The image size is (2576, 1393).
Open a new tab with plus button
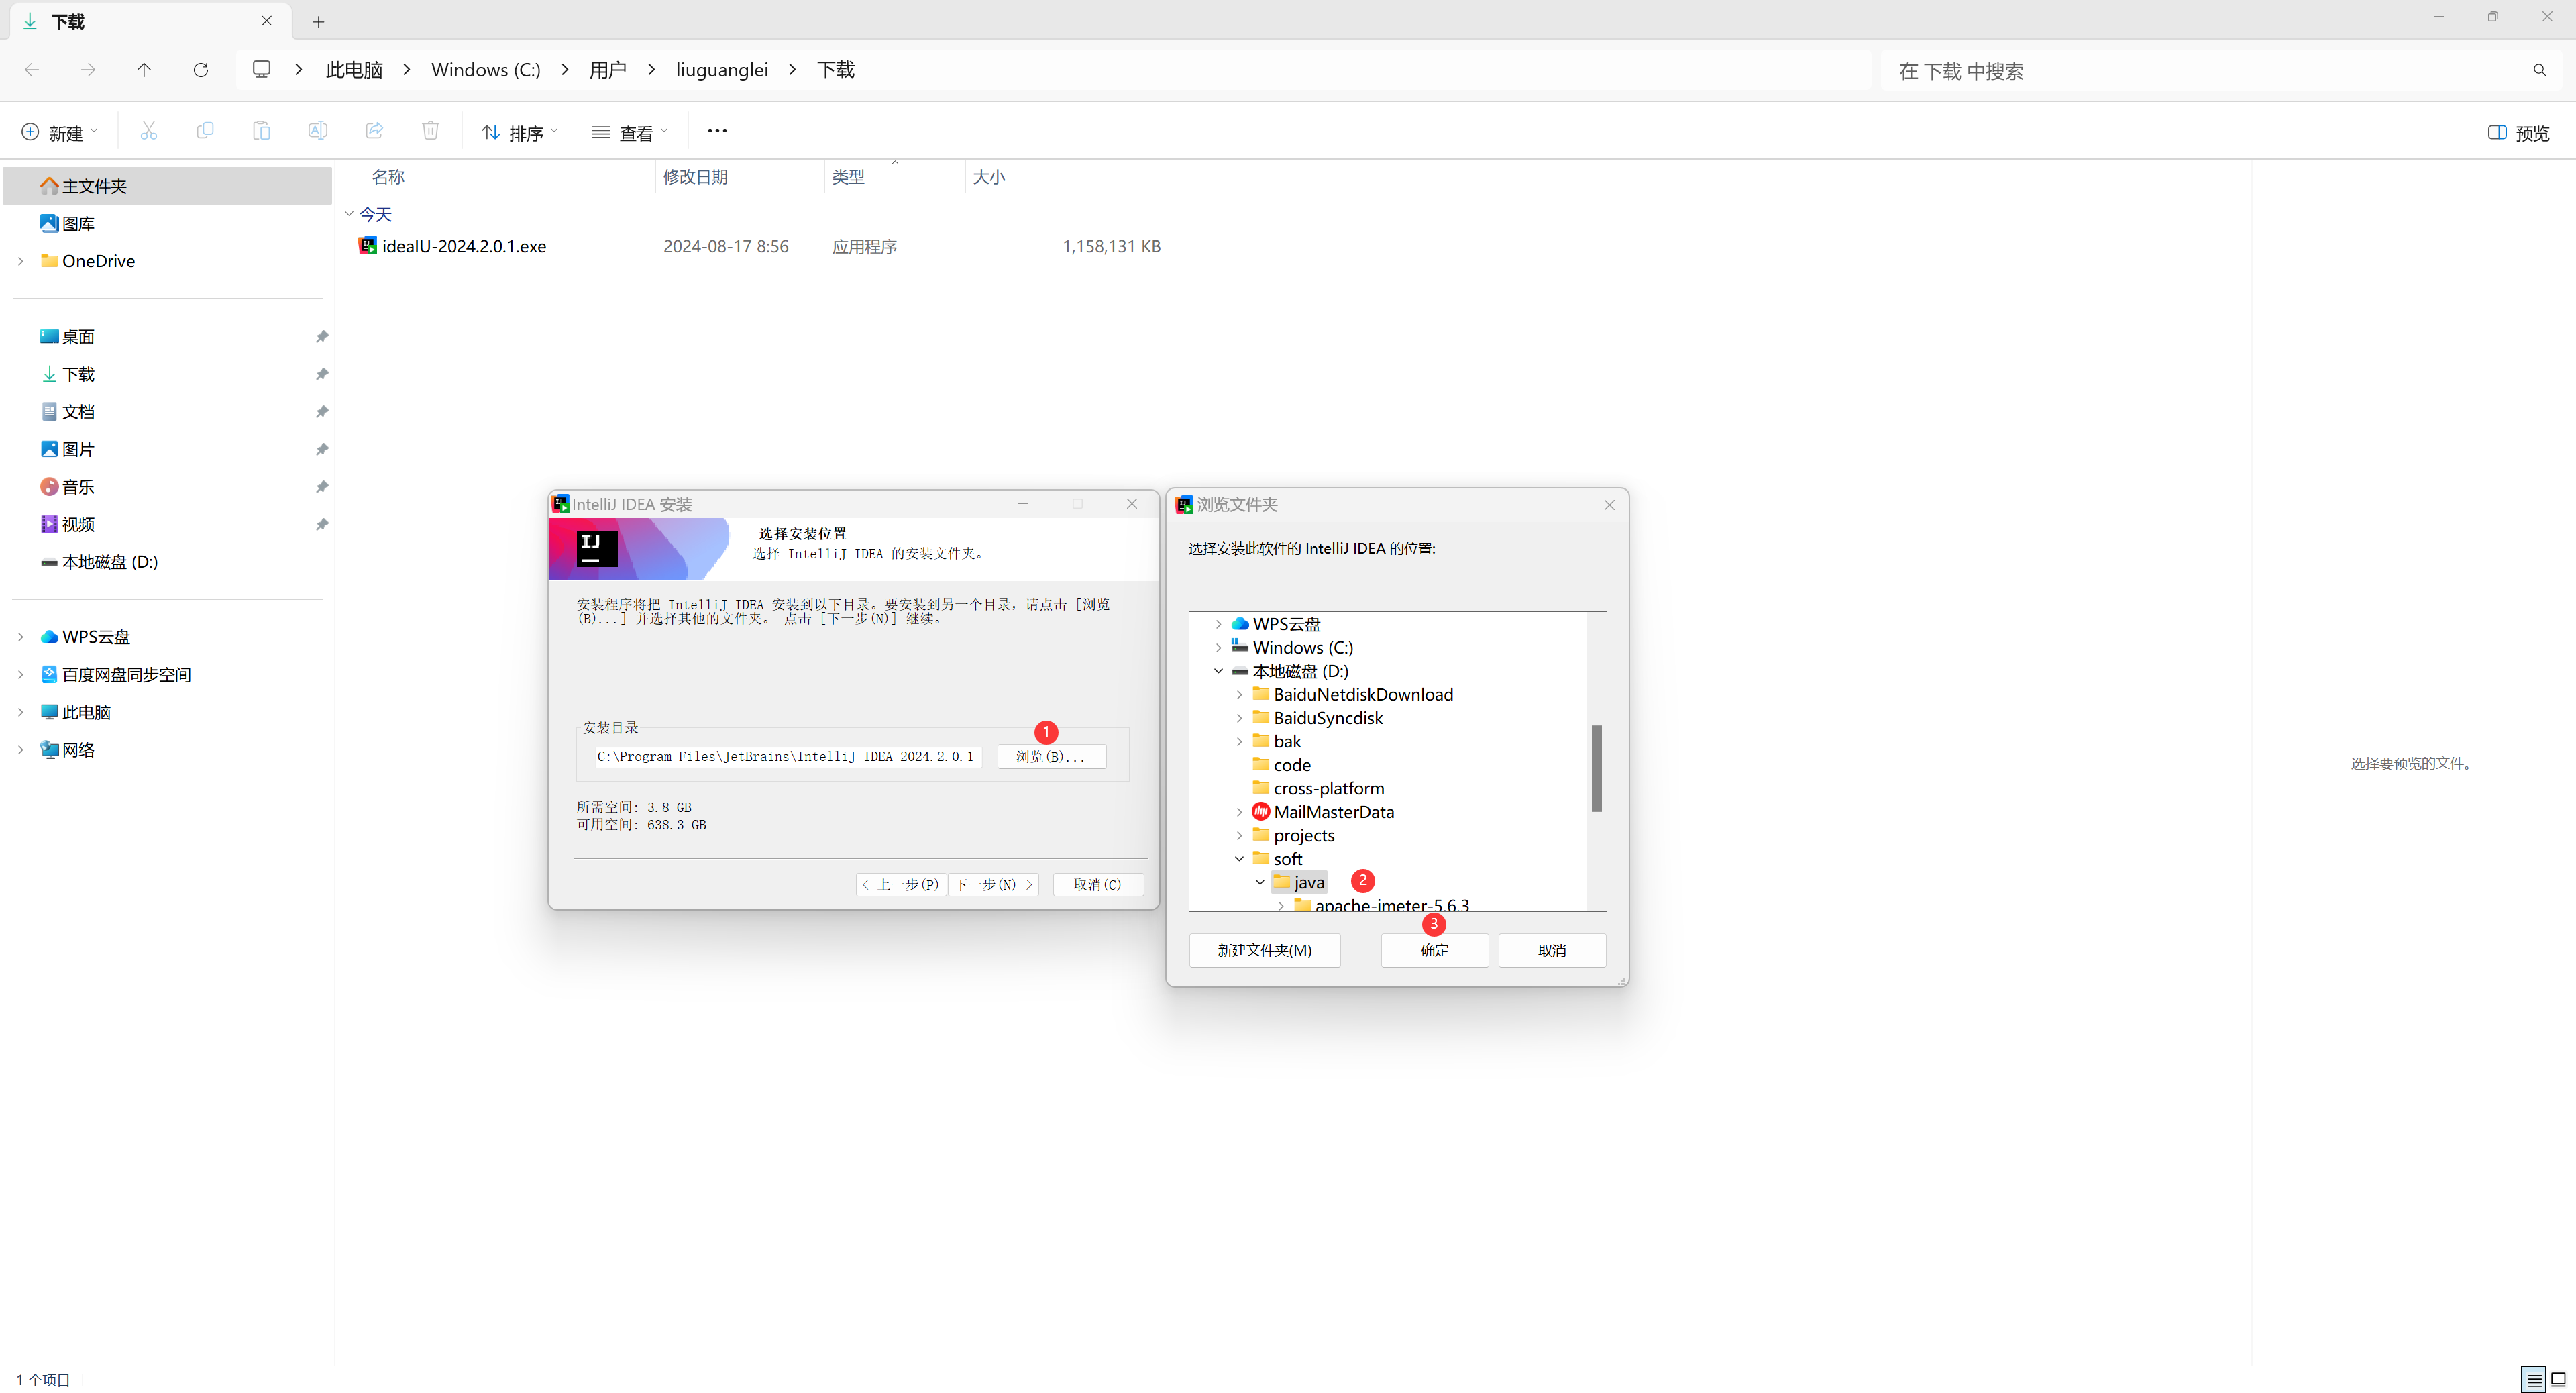[318, 22]
